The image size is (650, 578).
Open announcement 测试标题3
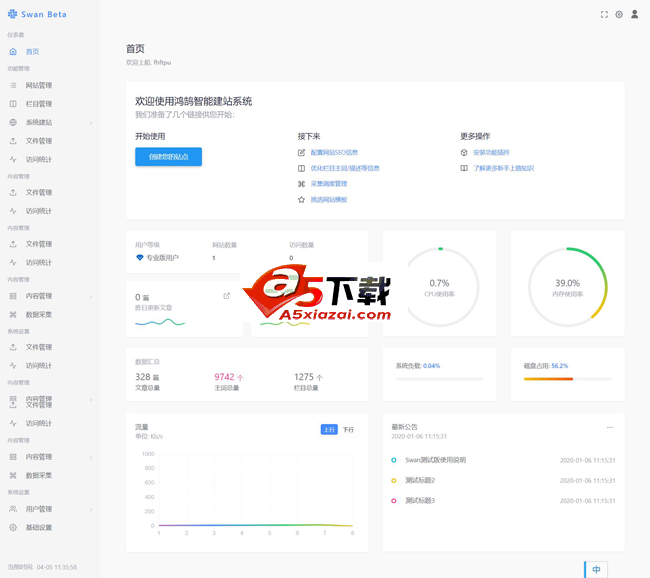coord(420,500)
